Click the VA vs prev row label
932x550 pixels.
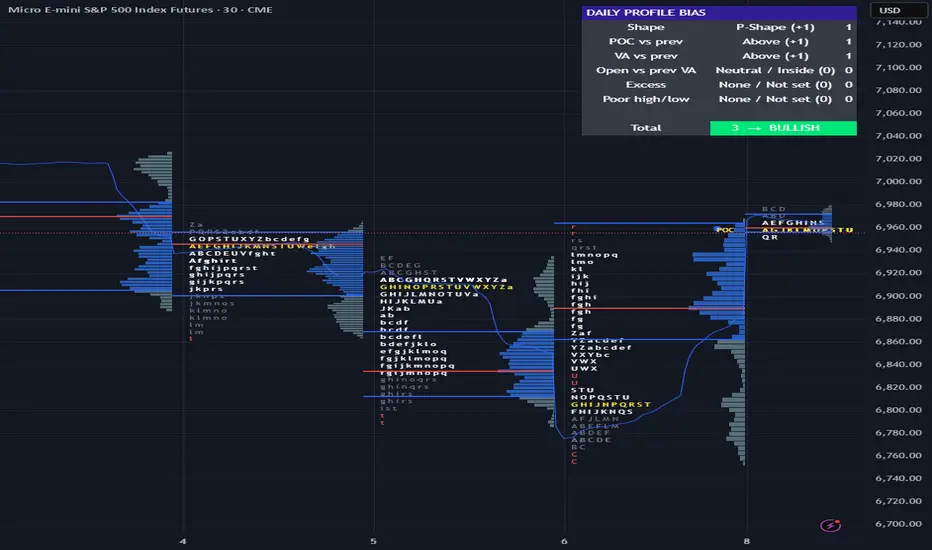(x=646, y=56)
